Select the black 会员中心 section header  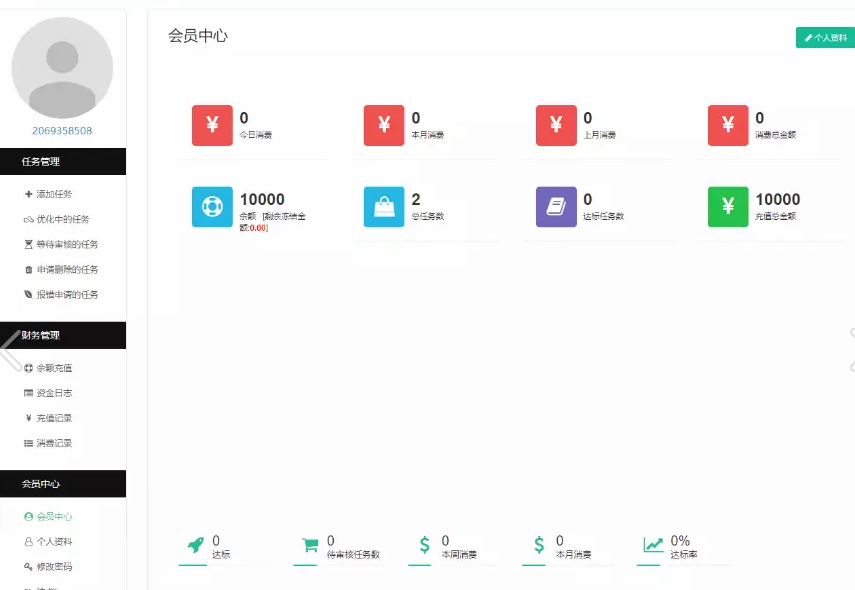(63, 484)
